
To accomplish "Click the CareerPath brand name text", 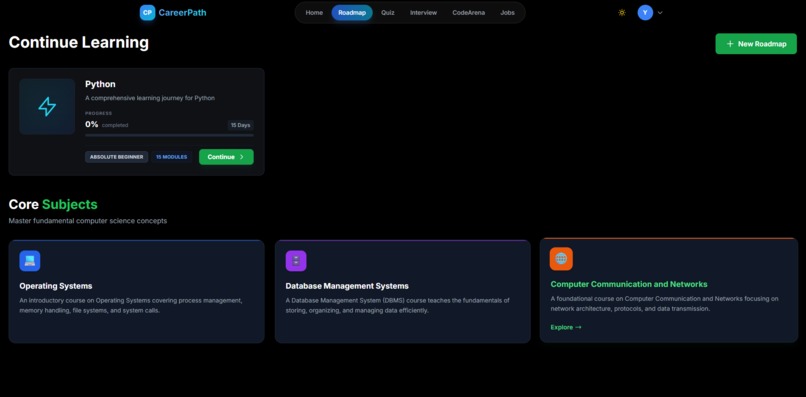I will pos(182,13).
